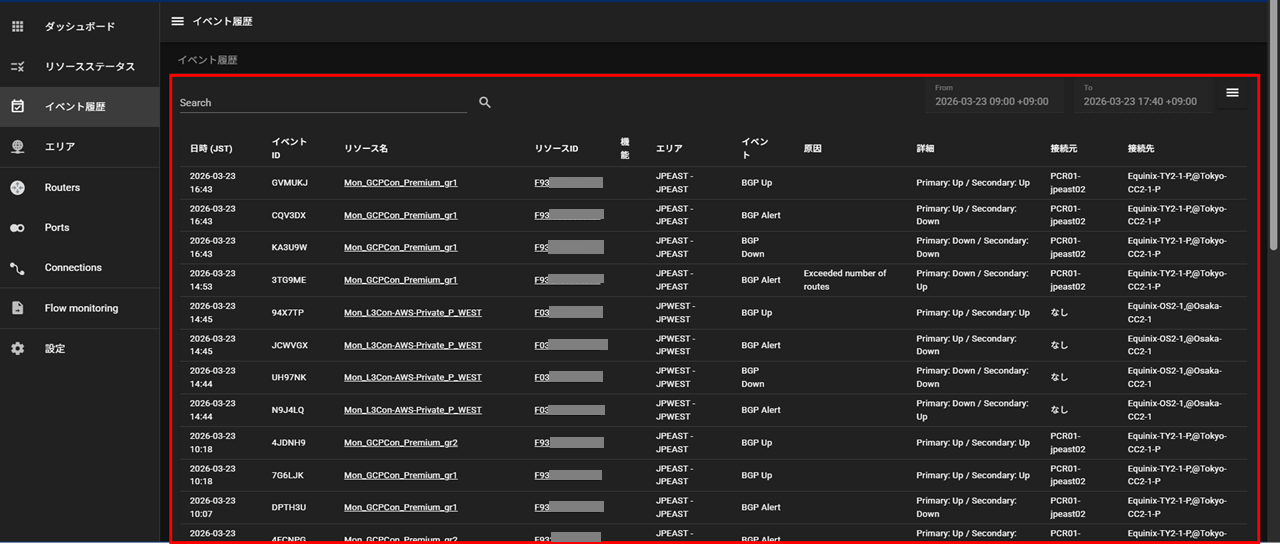Click the Dashboard grid icon in sidebar

[17, 27]
